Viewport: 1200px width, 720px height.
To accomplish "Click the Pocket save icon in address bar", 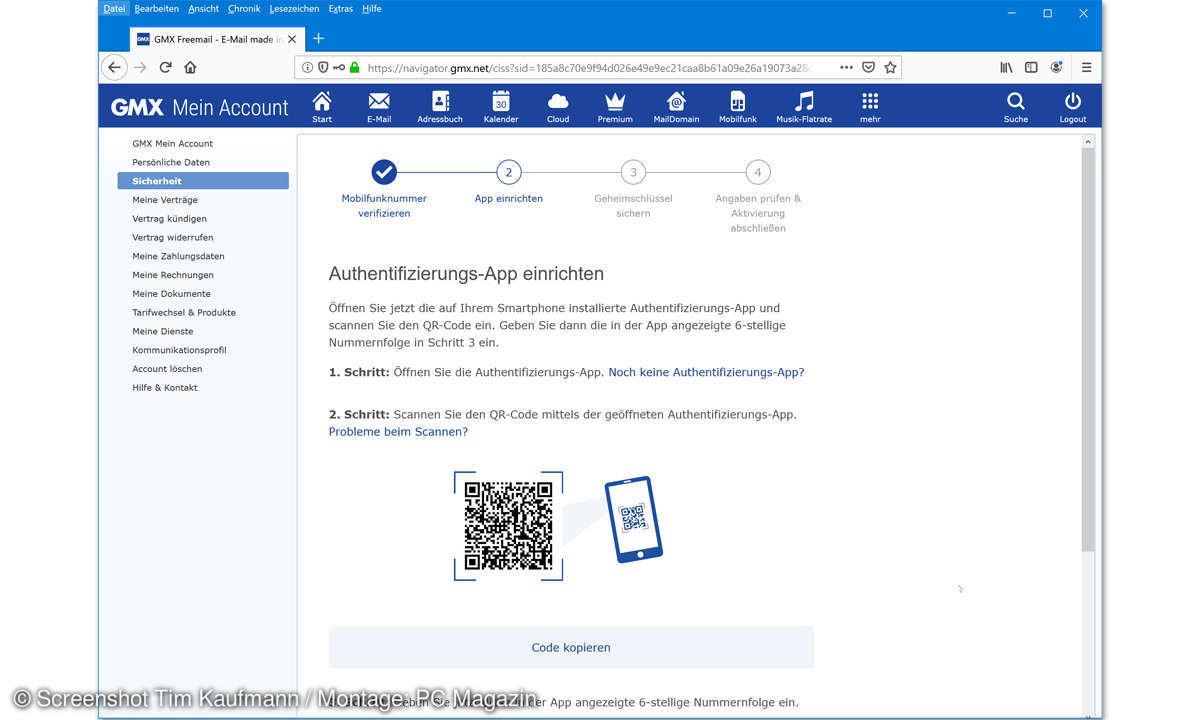I will pos(869,67).
